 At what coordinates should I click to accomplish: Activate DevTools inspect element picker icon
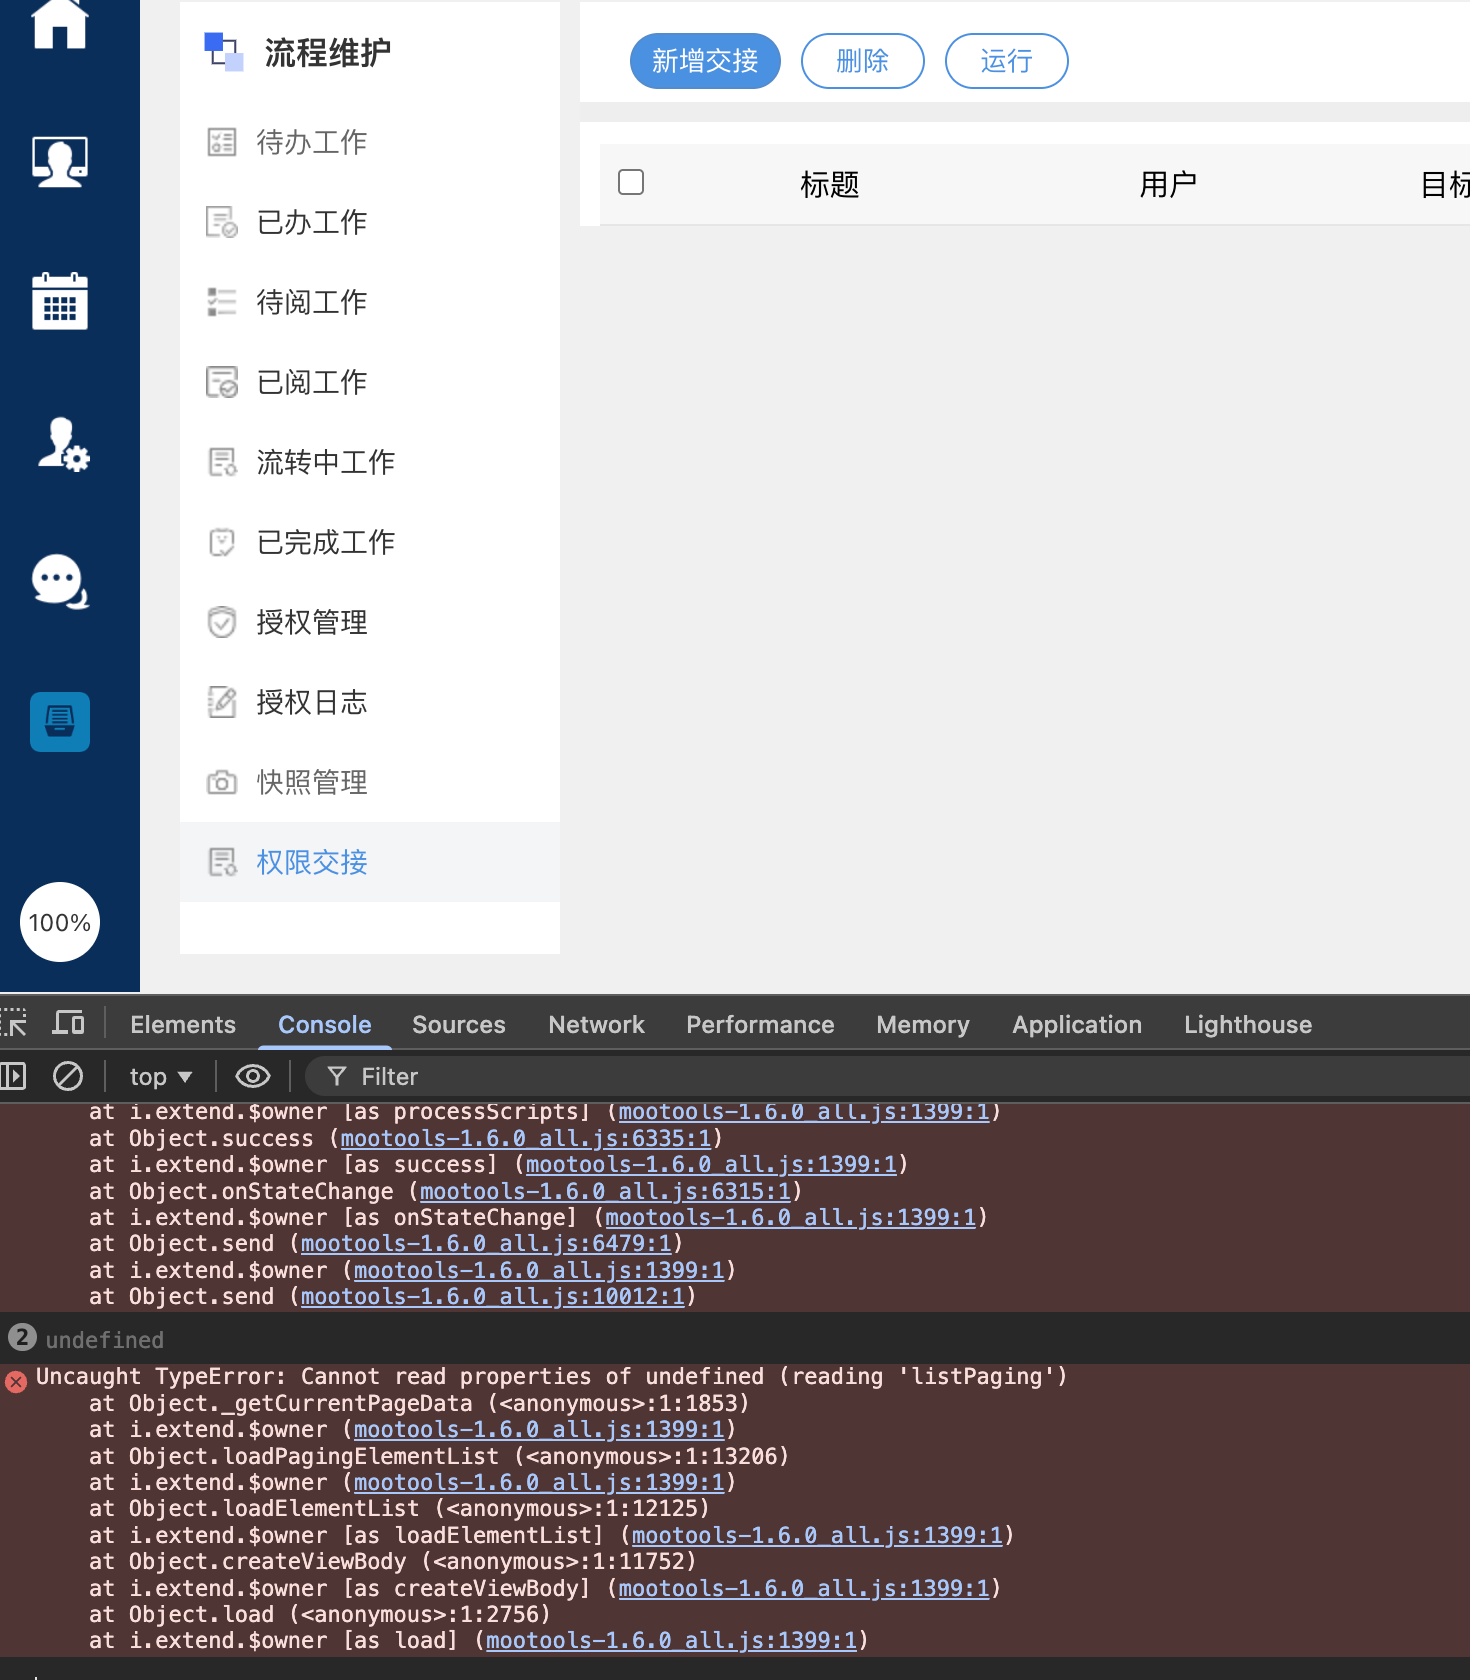click(x=14, y=1023)
